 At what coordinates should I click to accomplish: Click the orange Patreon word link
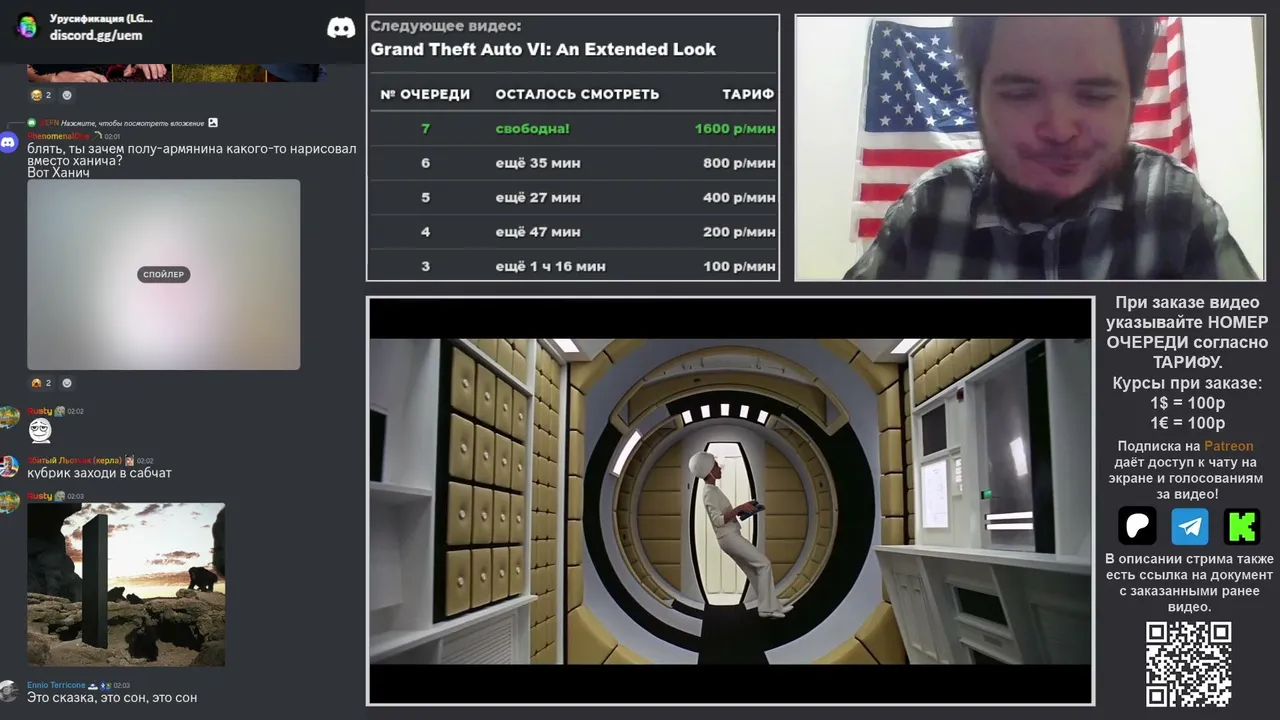pos(1228,446)
